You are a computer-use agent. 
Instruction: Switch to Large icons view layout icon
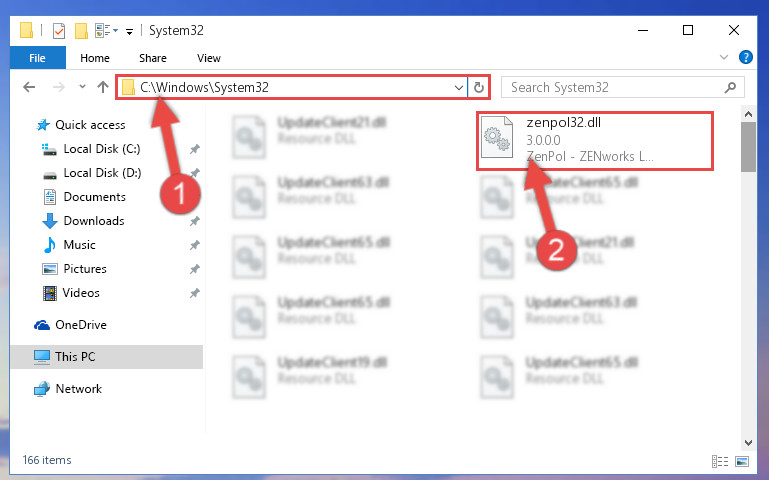click(x=742, y=461)
